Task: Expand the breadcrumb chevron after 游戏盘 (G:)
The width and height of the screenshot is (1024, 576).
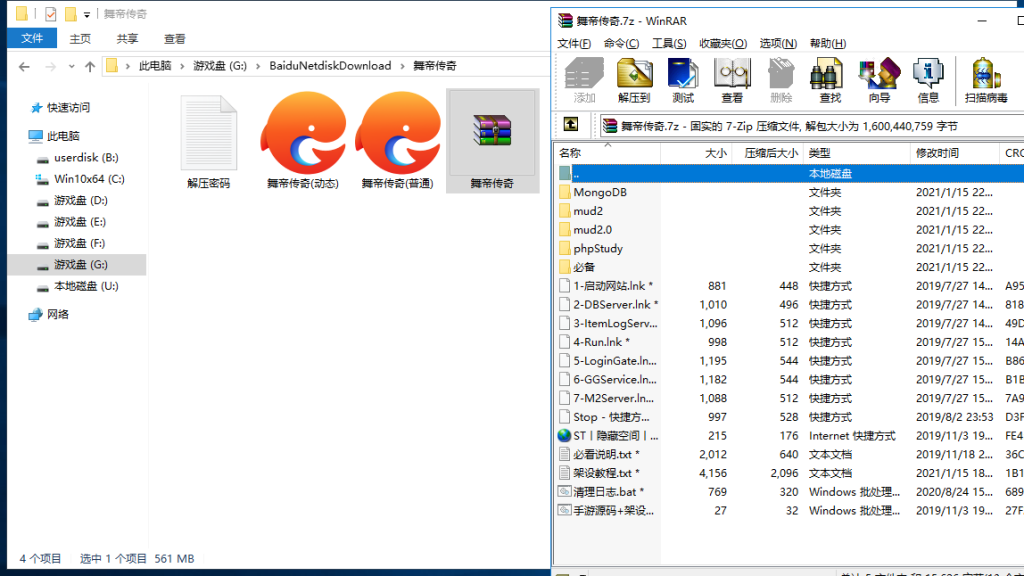Action: (258, 66)
